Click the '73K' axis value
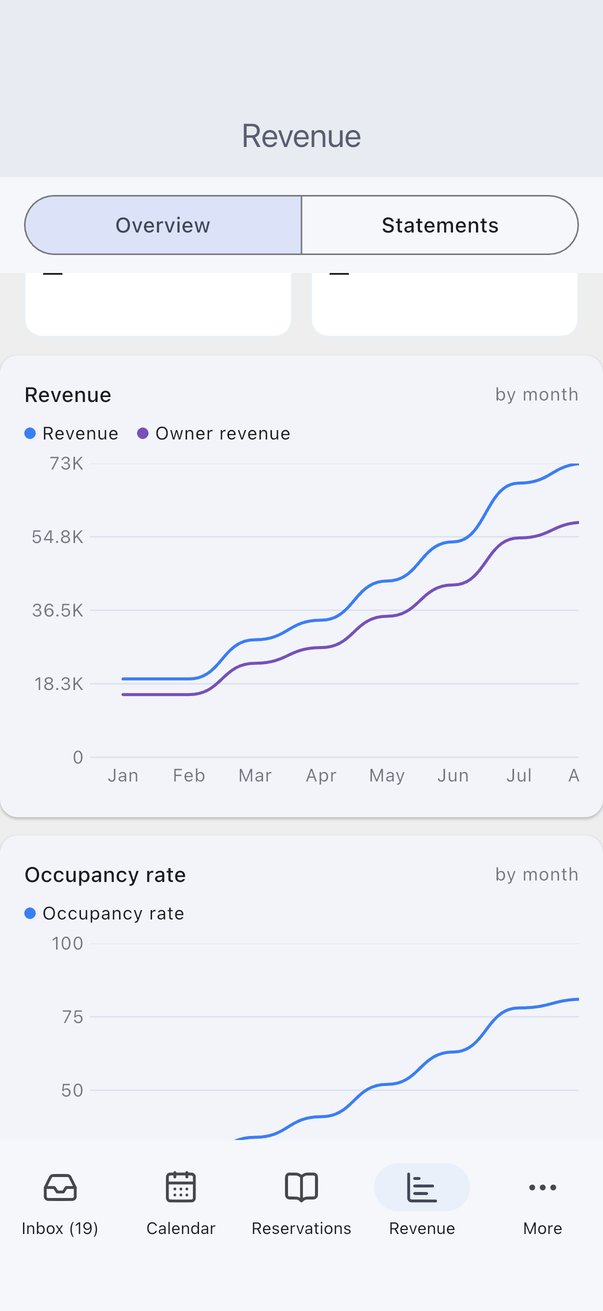 coord(66,463)
